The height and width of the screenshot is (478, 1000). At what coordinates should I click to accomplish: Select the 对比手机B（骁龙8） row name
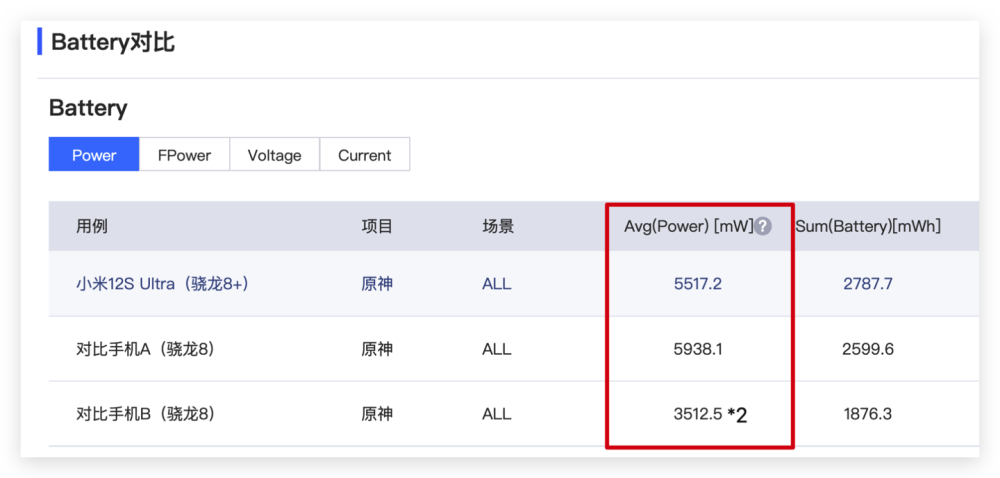[146, 414]
